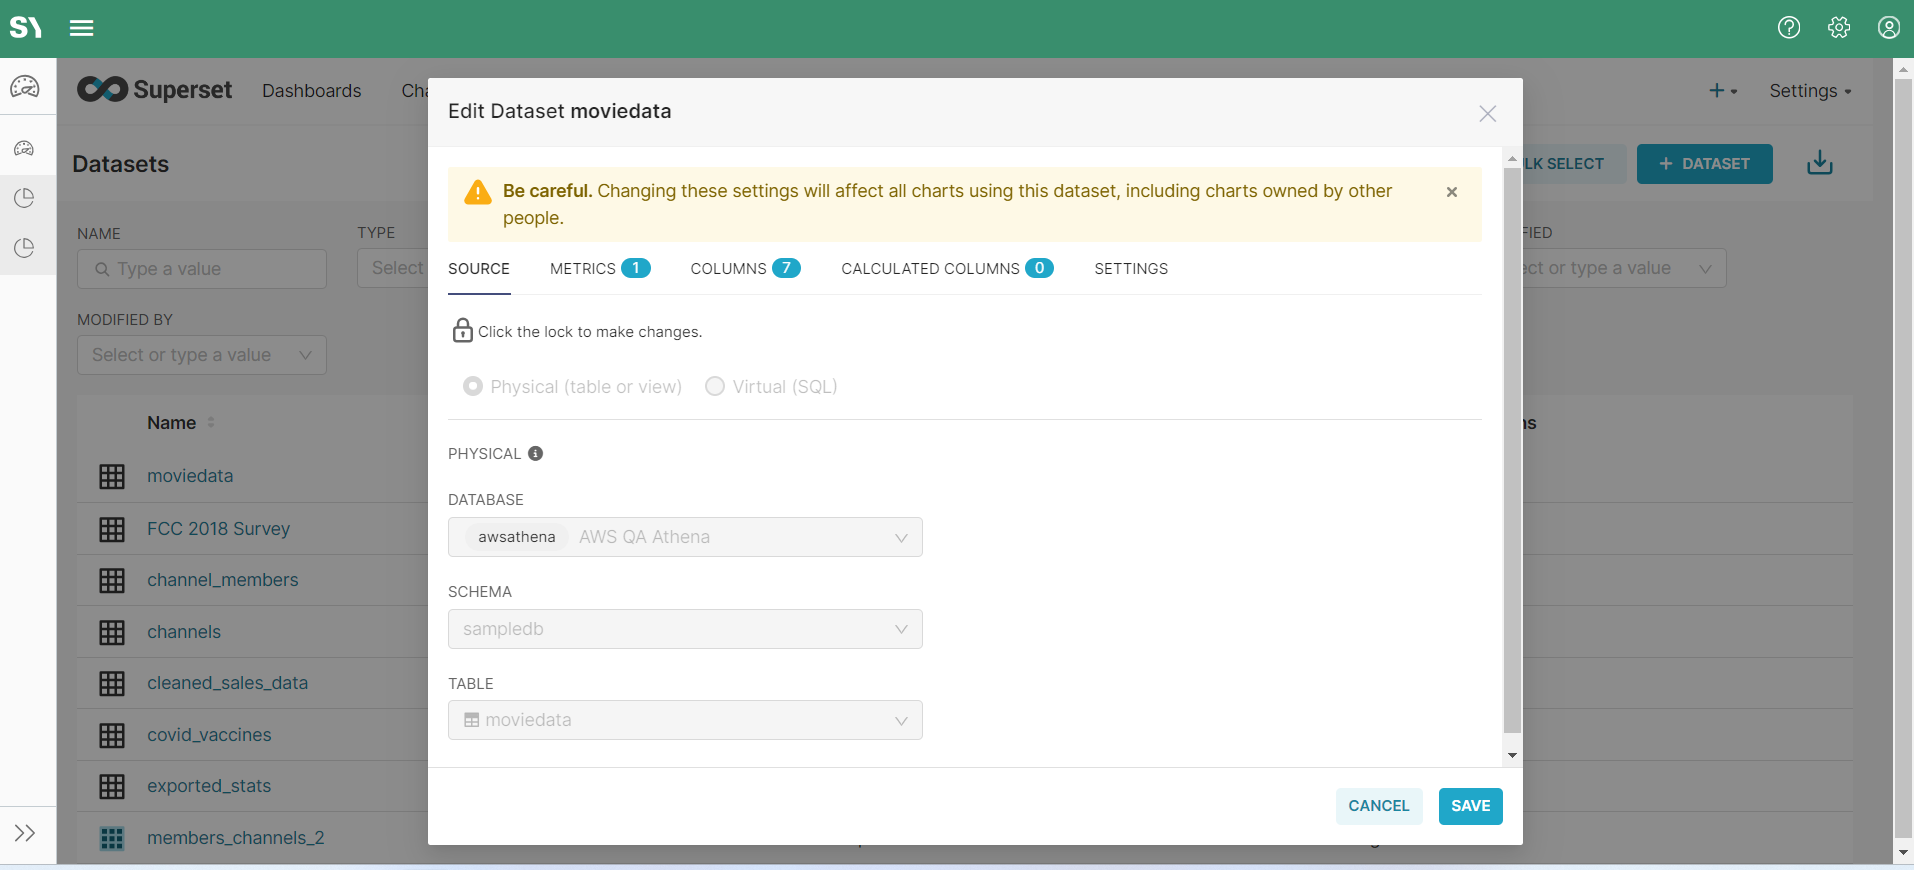The image size is (1914, 870).
Task: Open the gear settings icon in top bar
Action: click(x=1839, y=28)
